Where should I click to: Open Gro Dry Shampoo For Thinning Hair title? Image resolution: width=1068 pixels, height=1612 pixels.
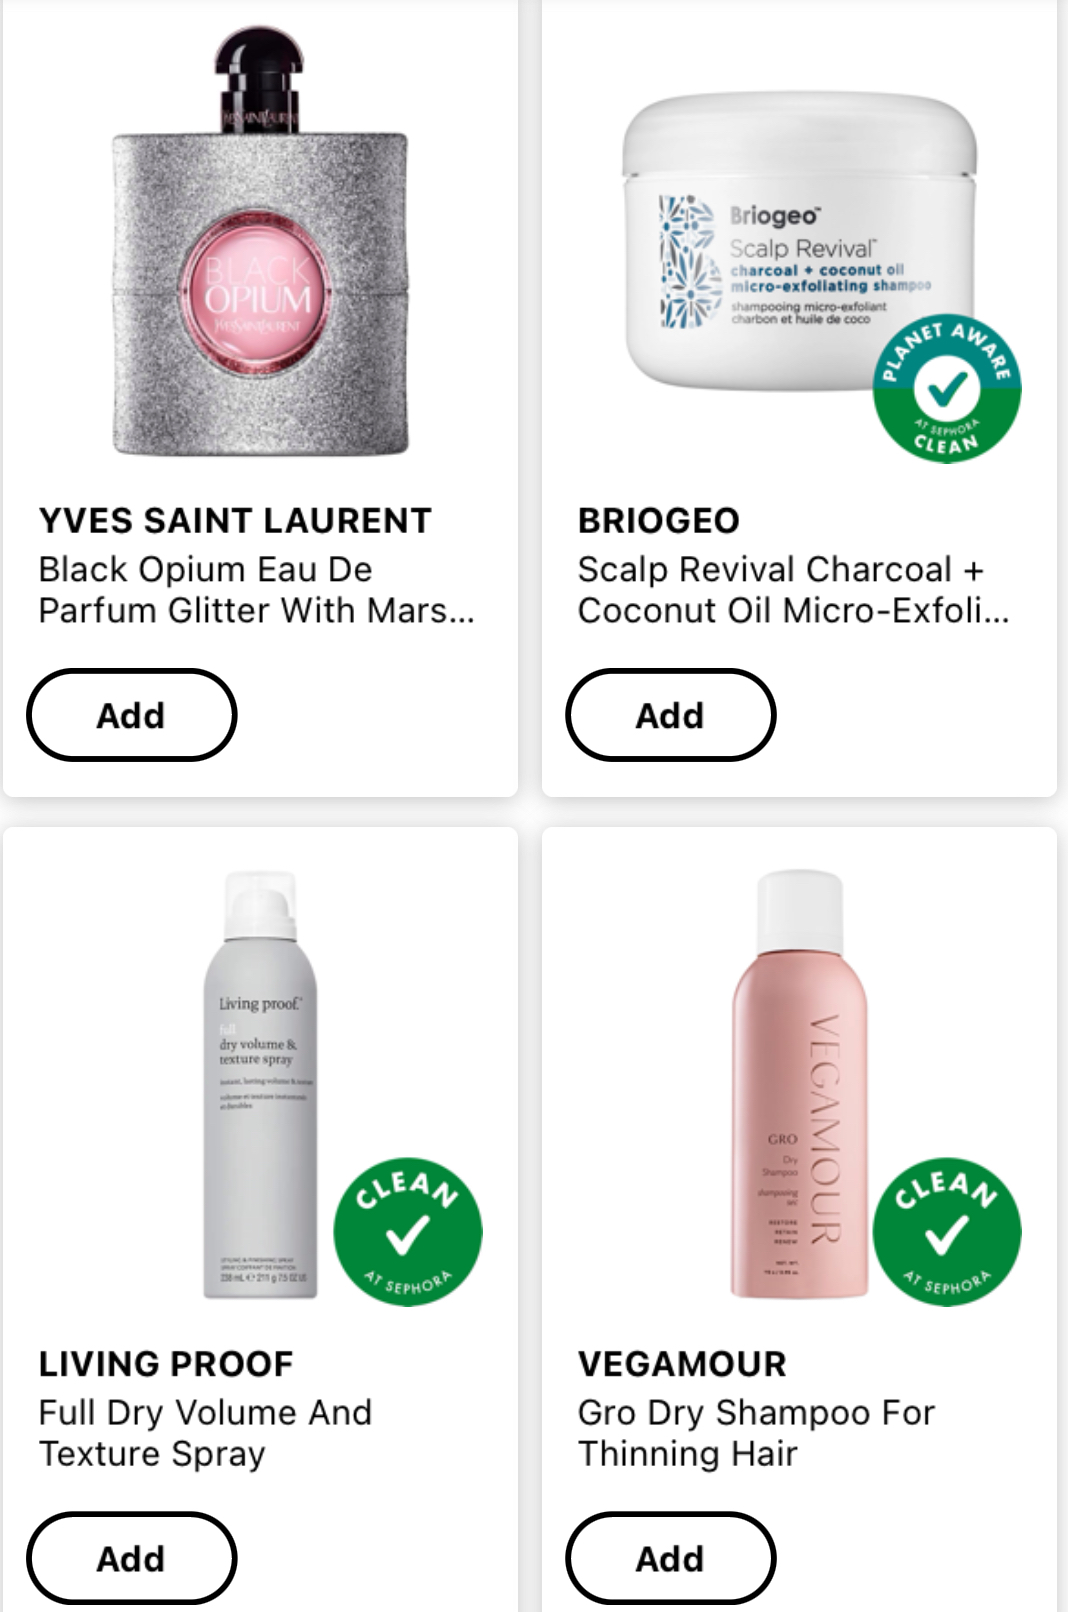coord(756,1433)
